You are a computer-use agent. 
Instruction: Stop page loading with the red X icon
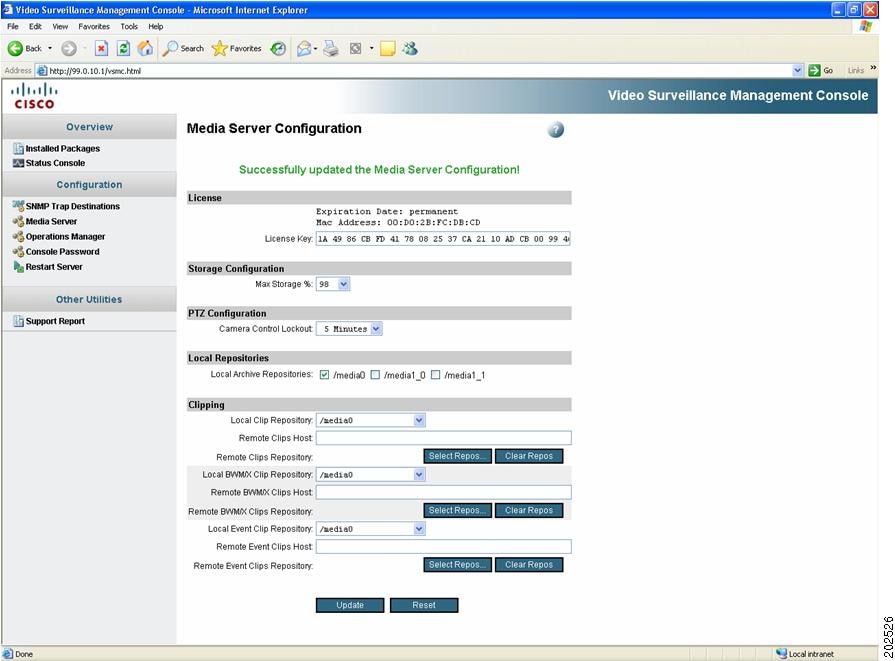(101, 49)
